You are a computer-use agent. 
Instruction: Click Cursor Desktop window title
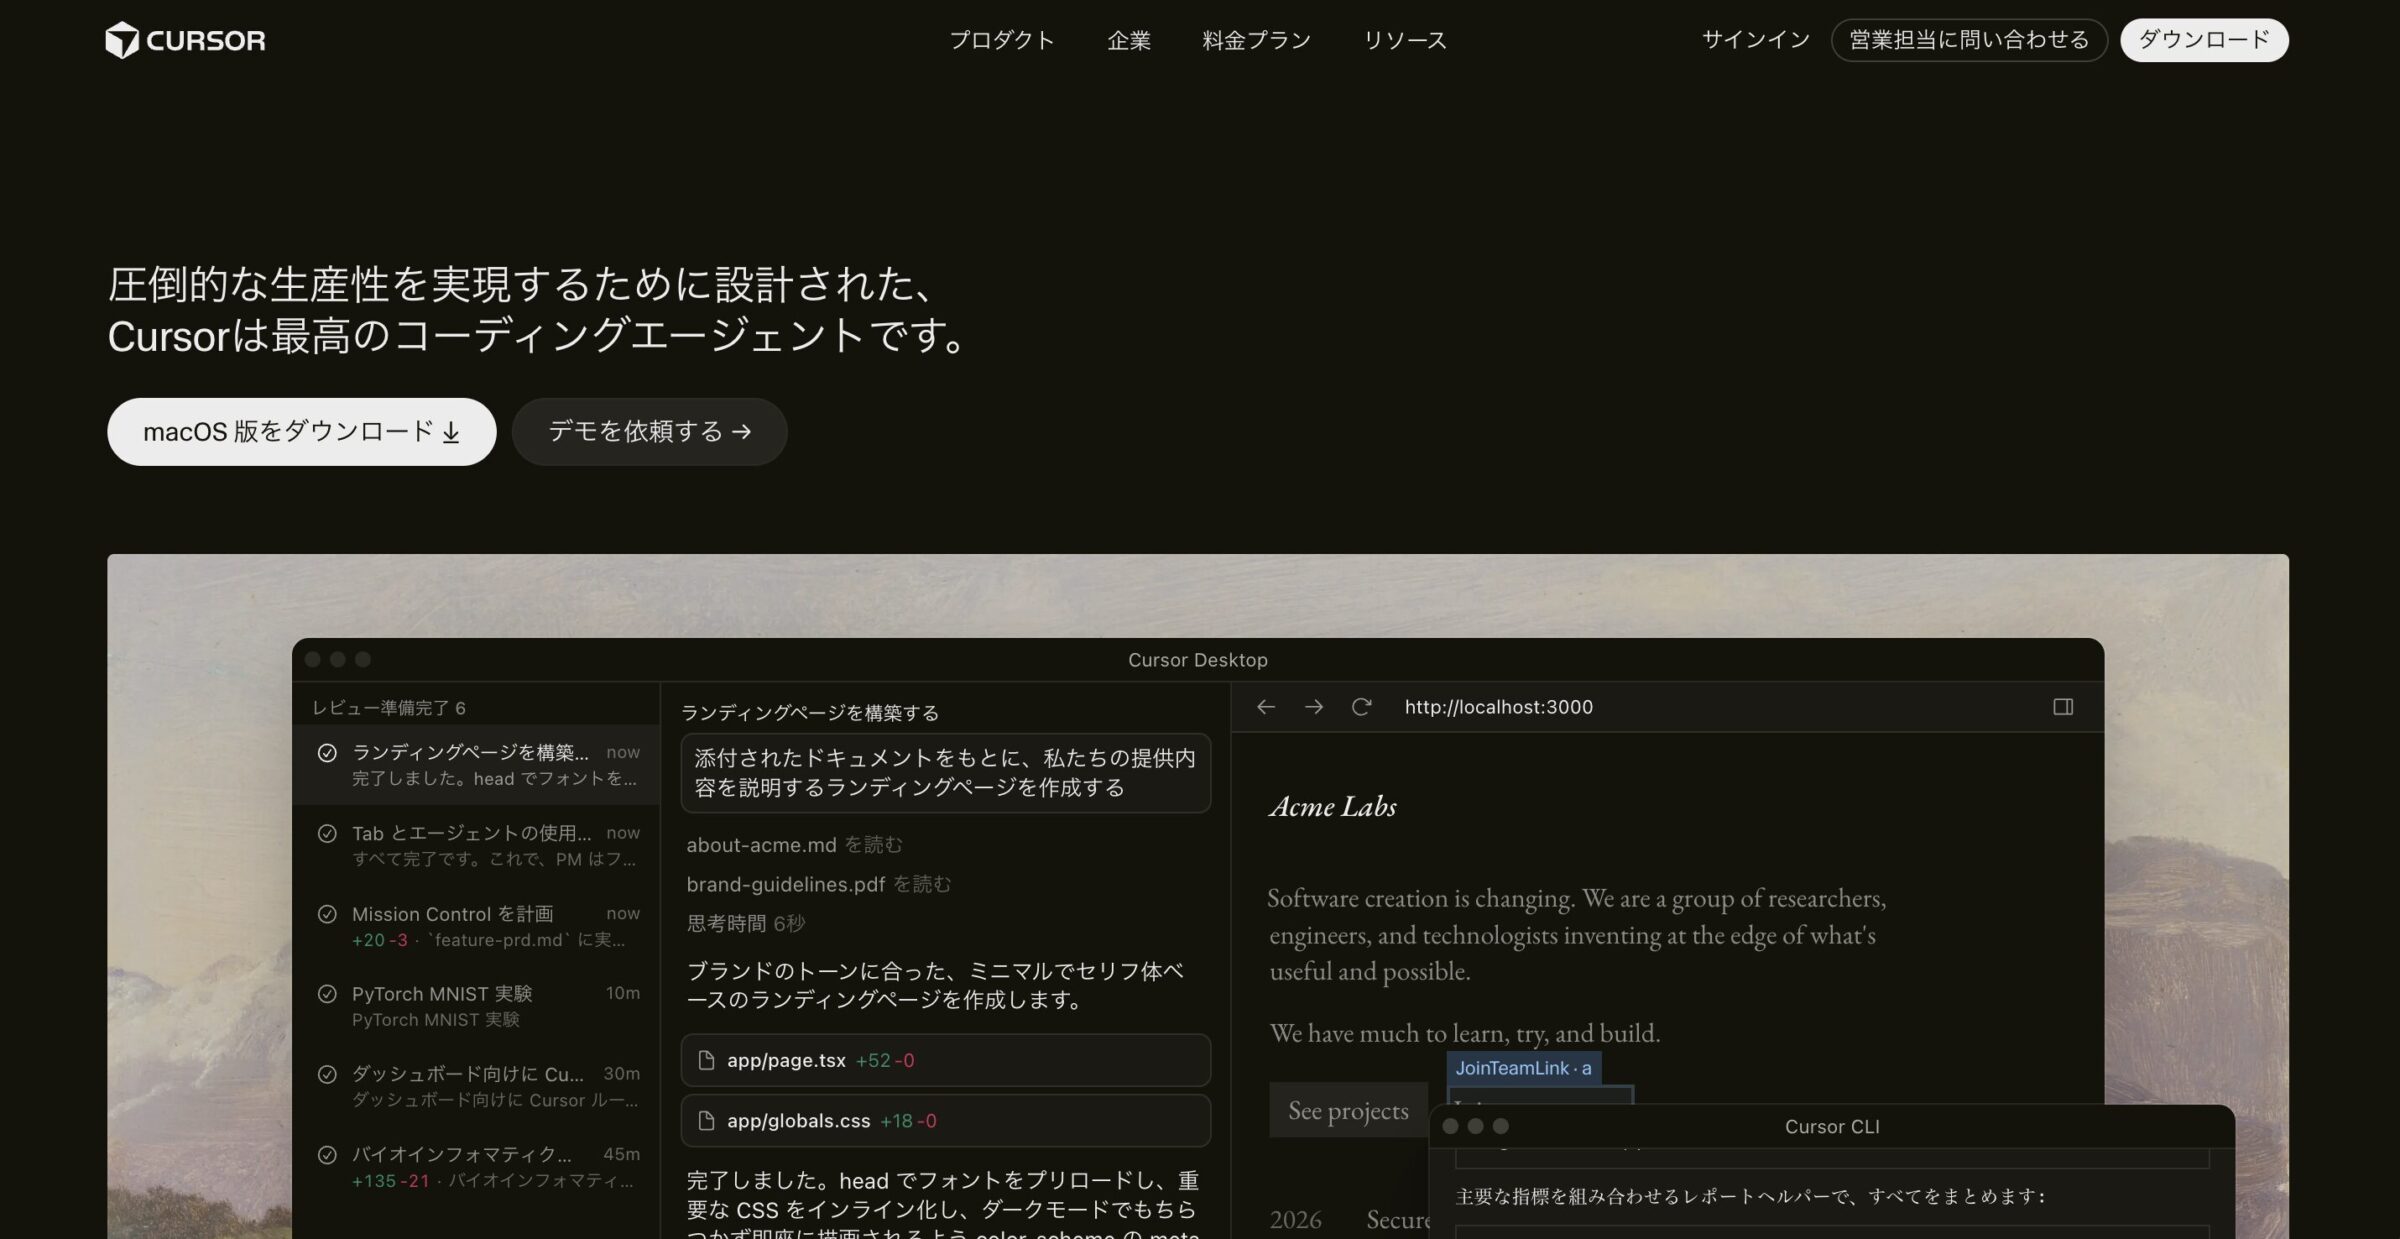1198,660
